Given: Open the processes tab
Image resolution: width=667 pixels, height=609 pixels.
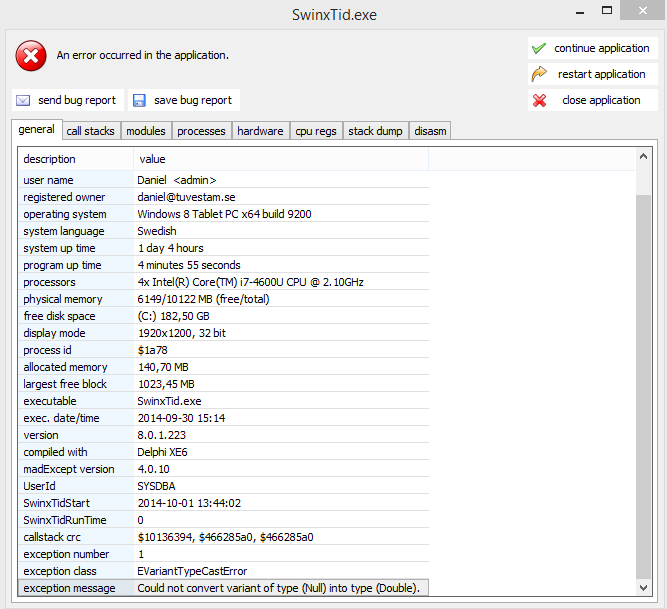Looking at the screenshot, I should point(201,131).
